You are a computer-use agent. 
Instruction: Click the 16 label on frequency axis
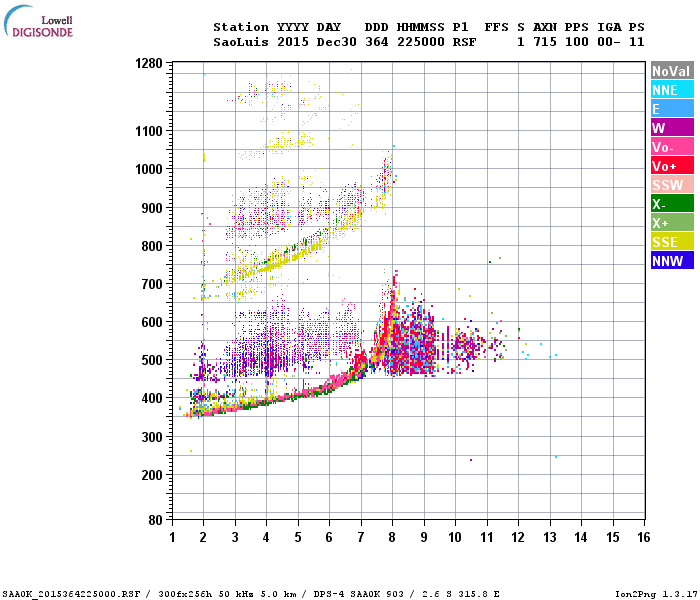644,537
